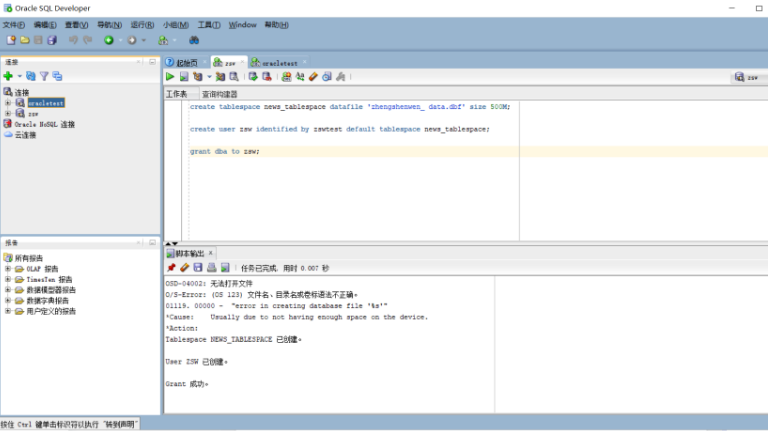Expand the OLAP reports folder
Screen dimensions: 768x431
tap(8, 269)
